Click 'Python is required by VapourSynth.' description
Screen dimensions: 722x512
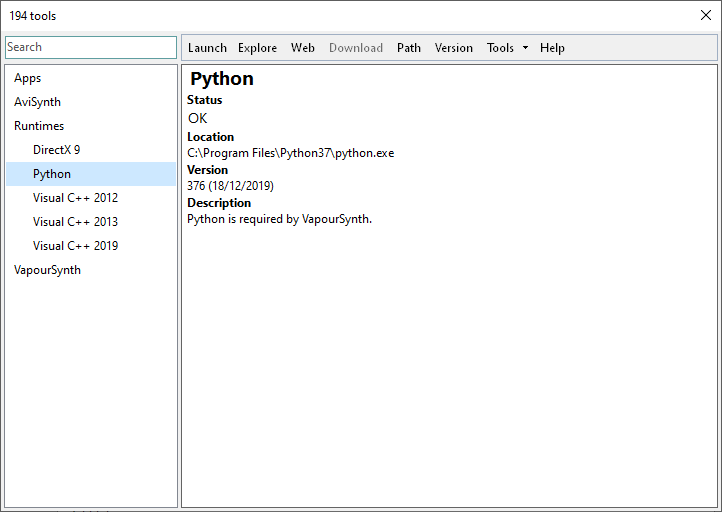click(279, 219)
